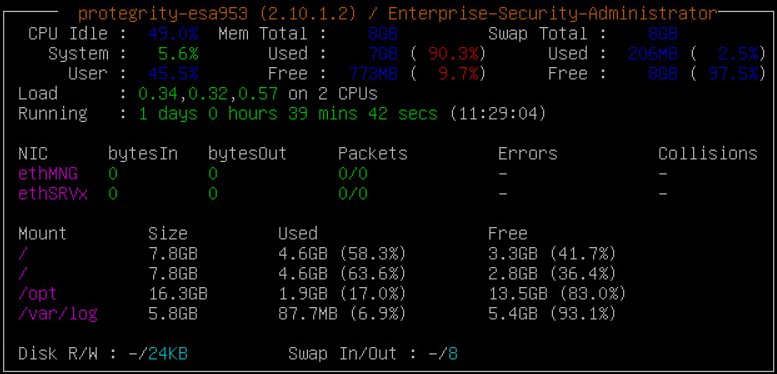Select the disk write value 24KB
This screenshot has height=374, width=777.
(168, 354)
